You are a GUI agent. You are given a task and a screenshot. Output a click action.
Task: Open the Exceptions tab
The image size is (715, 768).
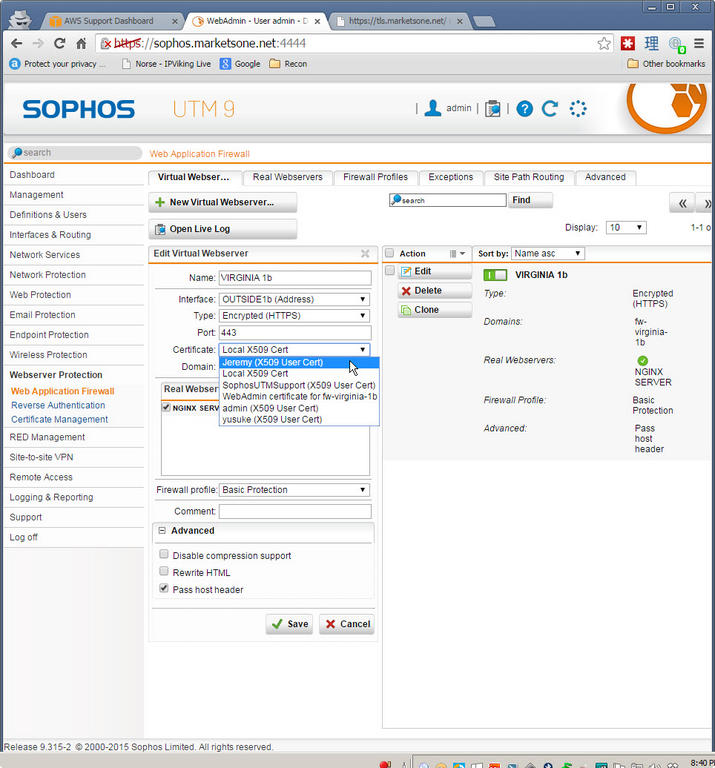pos(451,177)
